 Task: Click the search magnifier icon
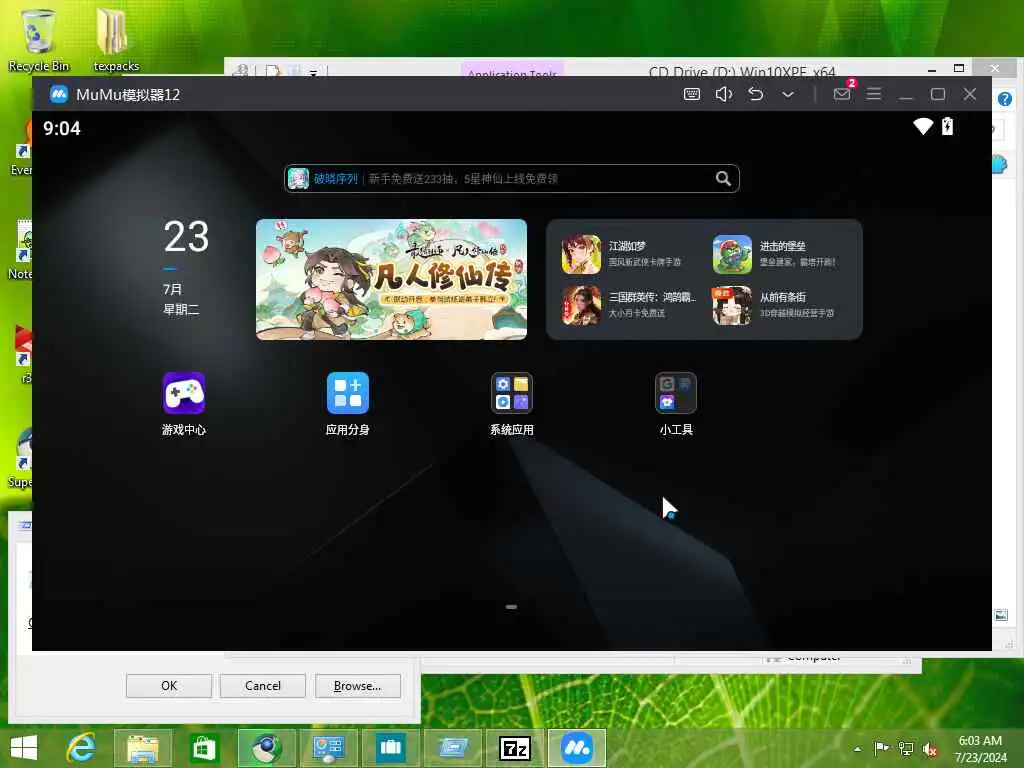coord(723,178)
